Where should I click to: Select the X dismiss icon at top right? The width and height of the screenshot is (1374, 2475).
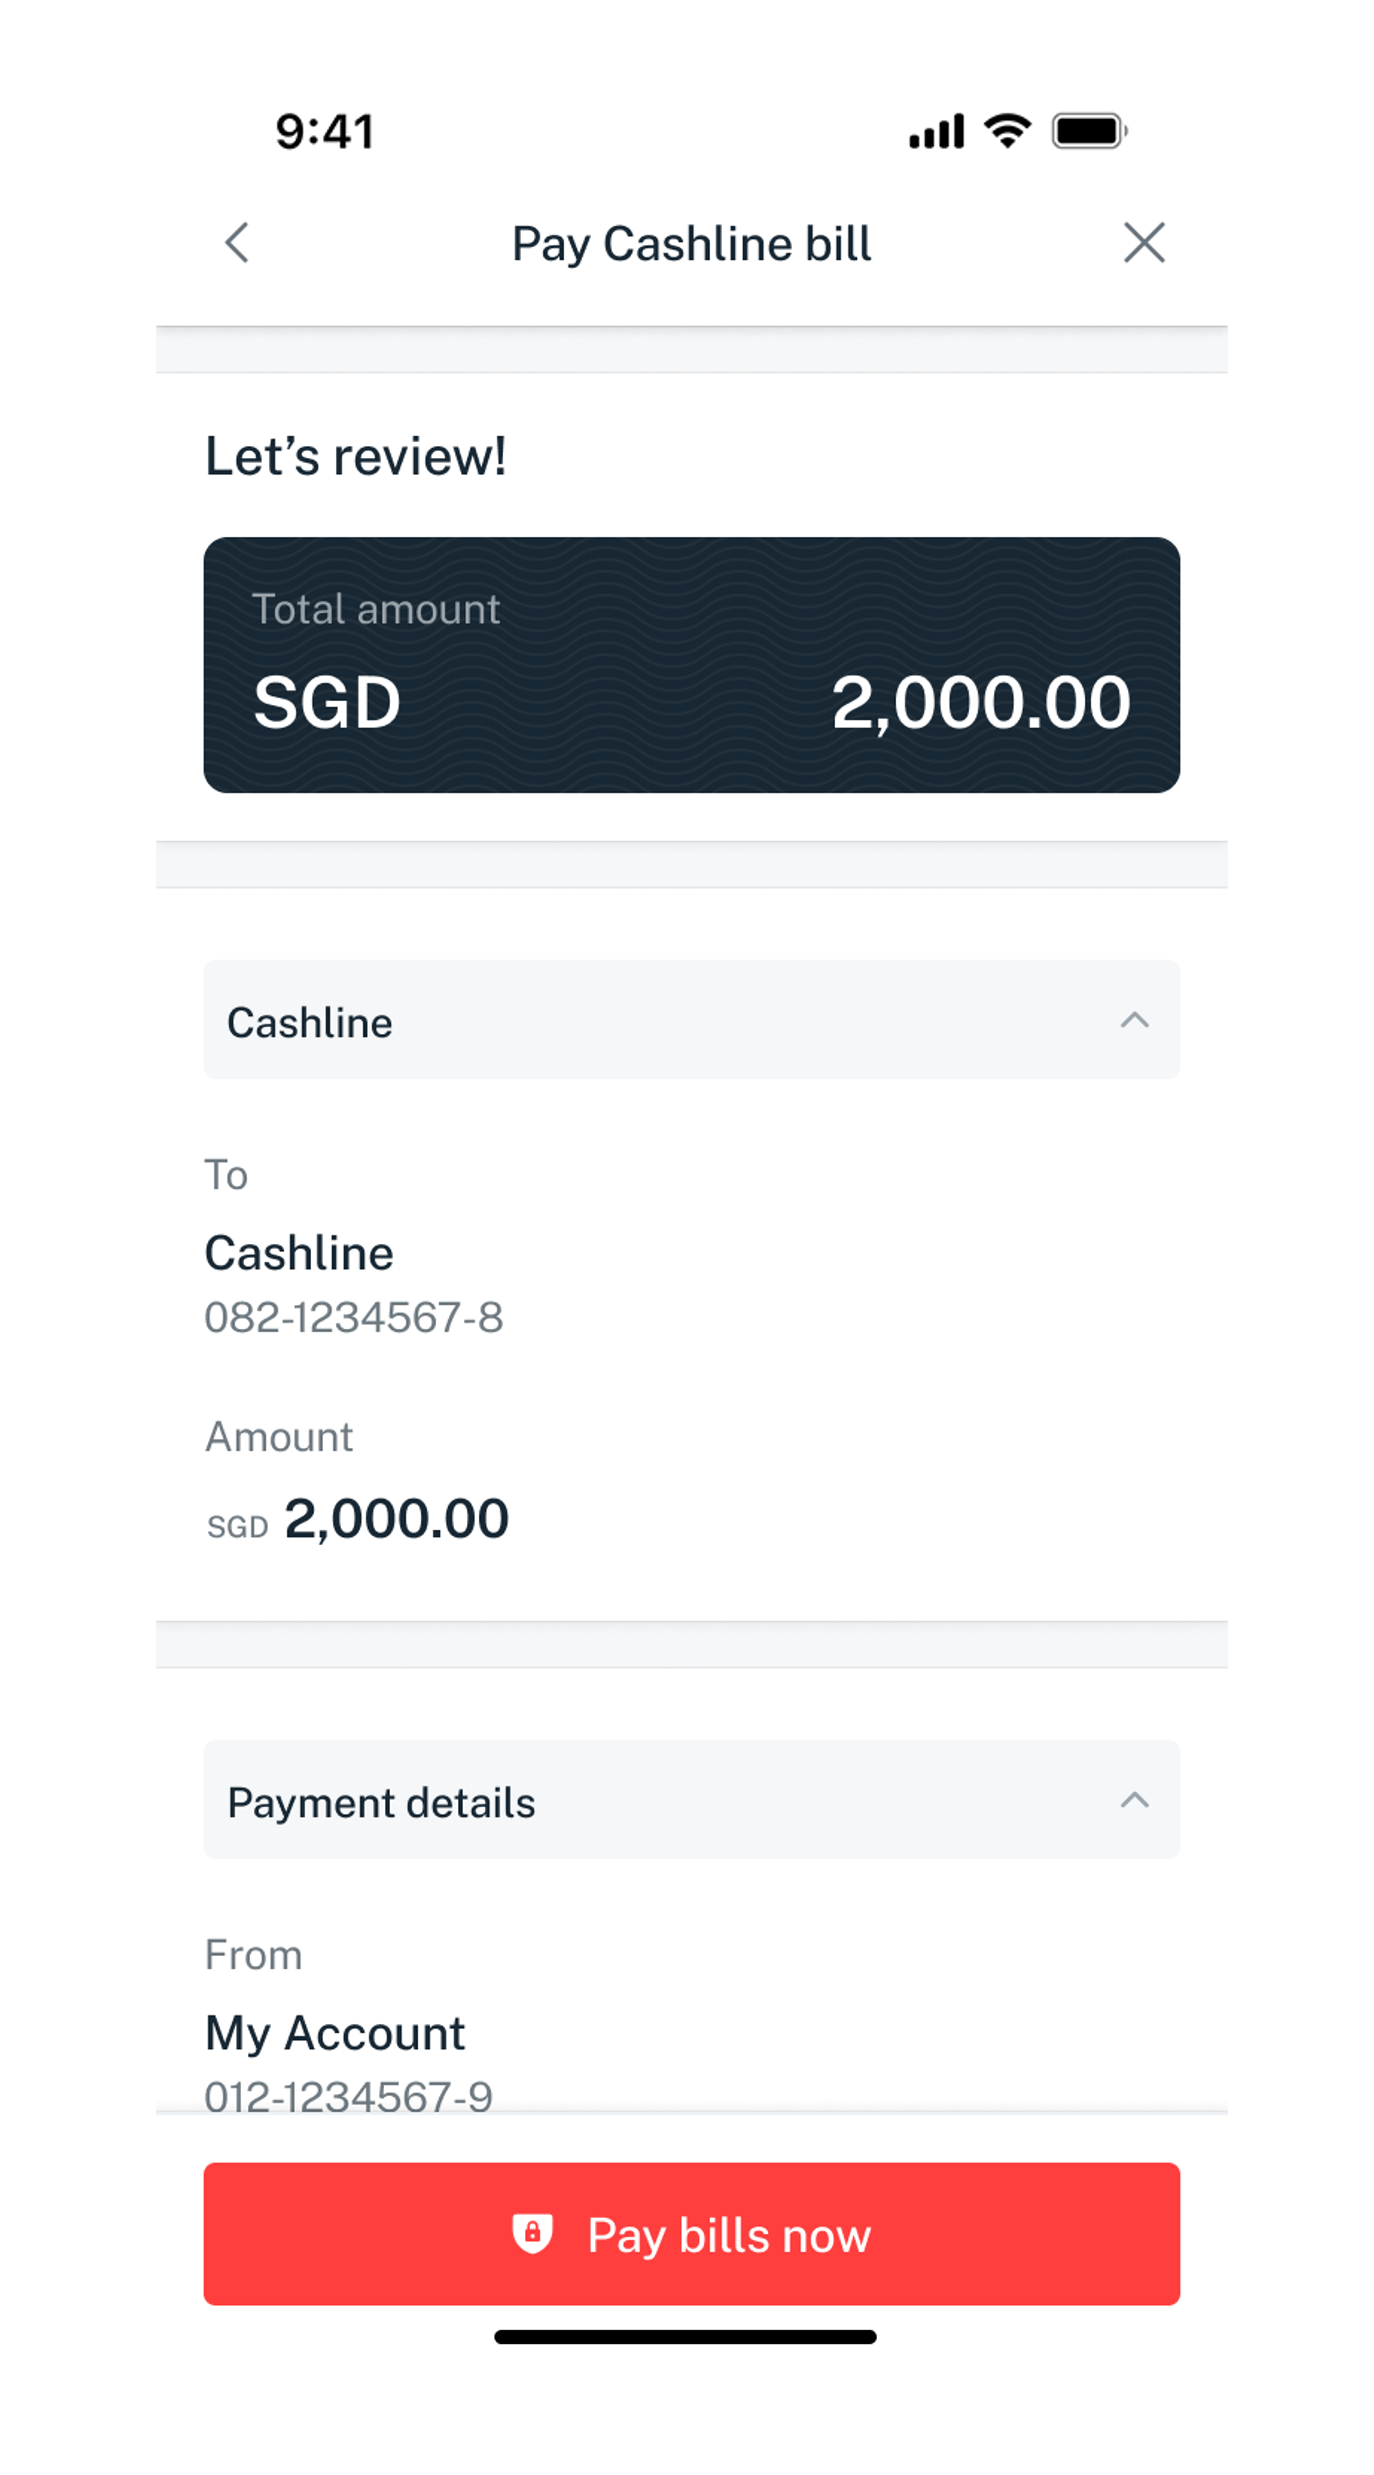coord(1144,243)
